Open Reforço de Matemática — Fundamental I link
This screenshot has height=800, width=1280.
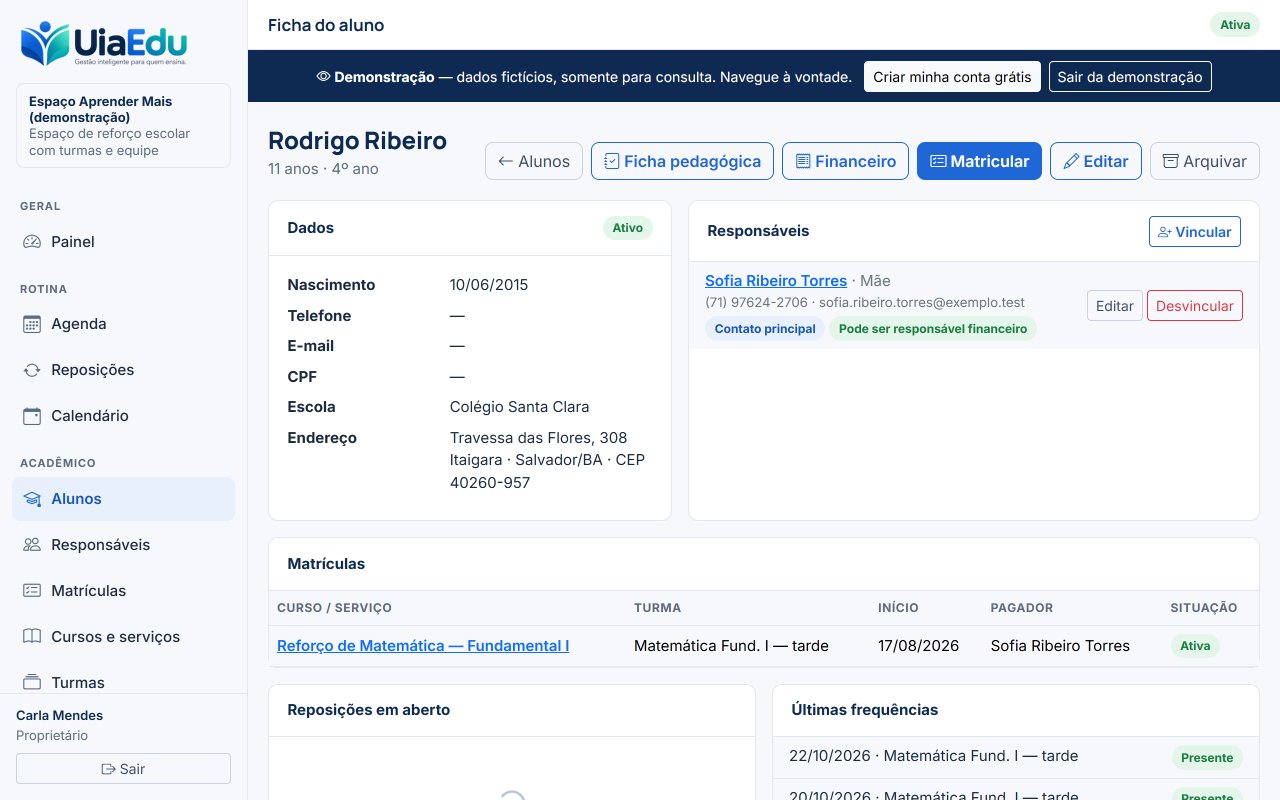coord(423,646)
